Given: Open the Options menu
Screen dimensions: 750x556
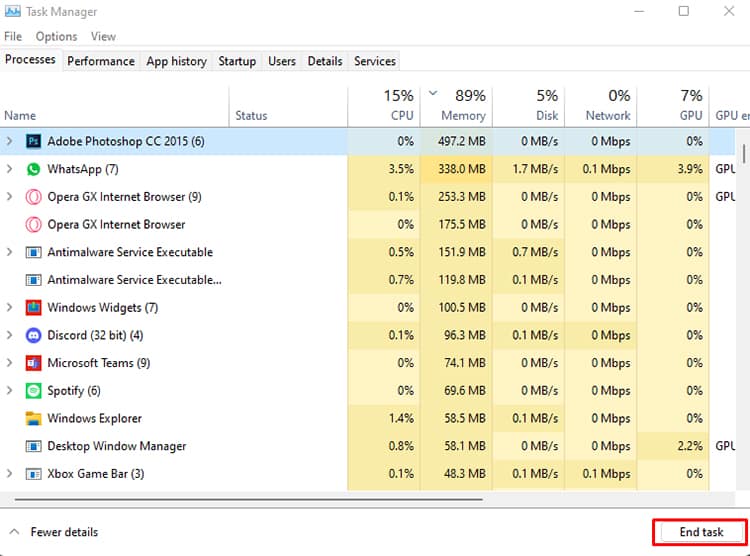Looking at the screenshot, I should click(56, 36).
